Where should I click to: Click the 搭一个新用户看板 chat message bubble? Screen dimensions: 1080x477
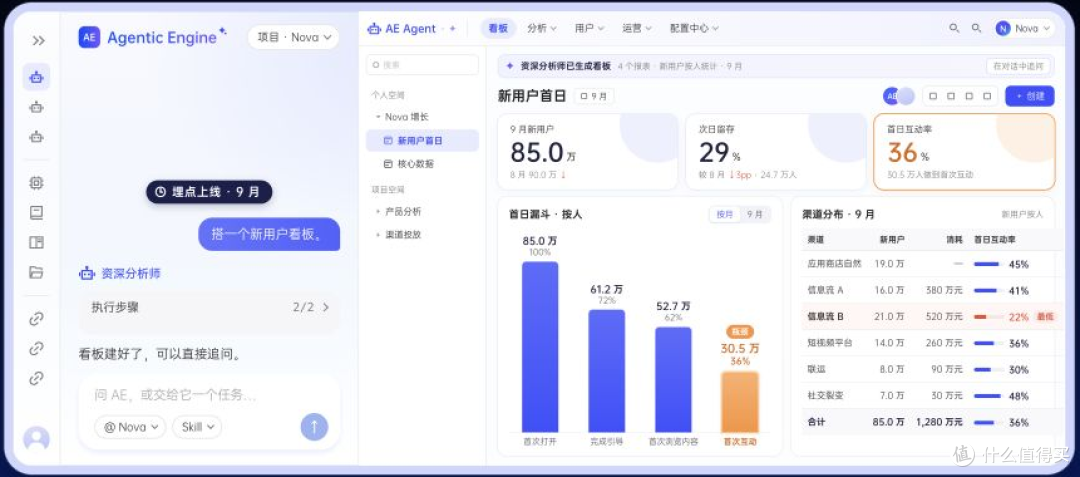pos(269,234)
